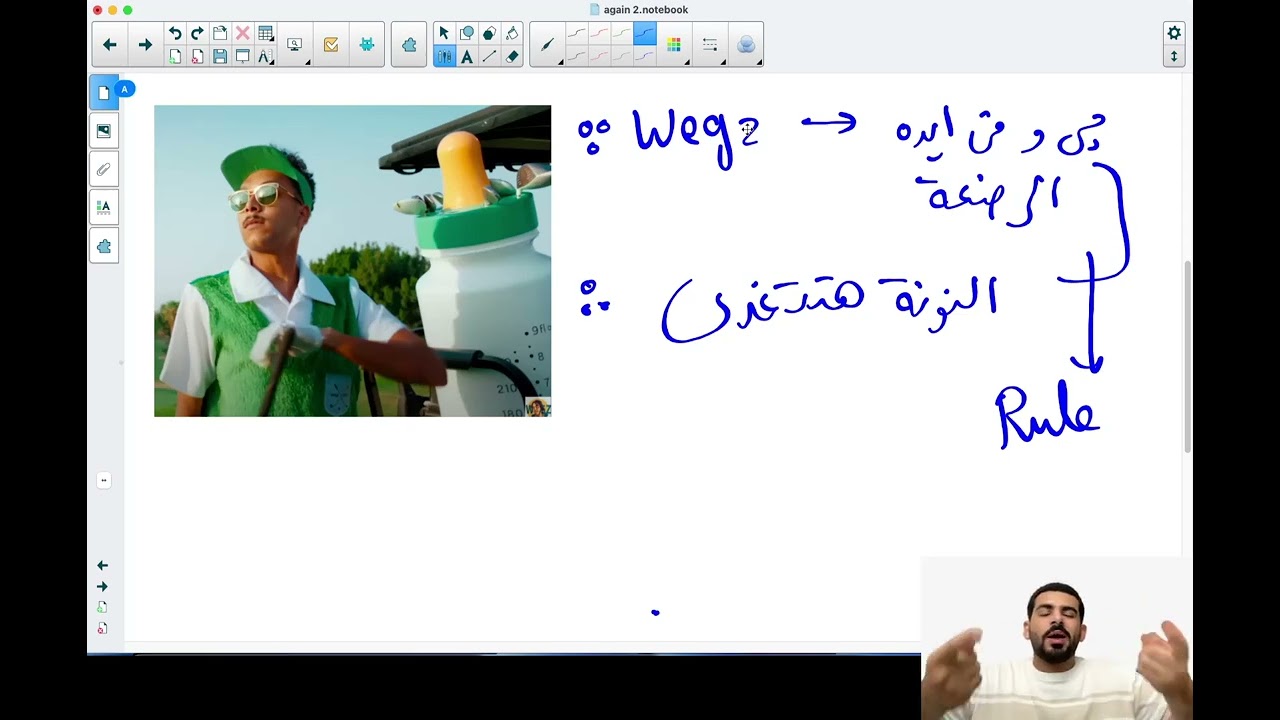Open a file with the folder icon

(220, 33)
